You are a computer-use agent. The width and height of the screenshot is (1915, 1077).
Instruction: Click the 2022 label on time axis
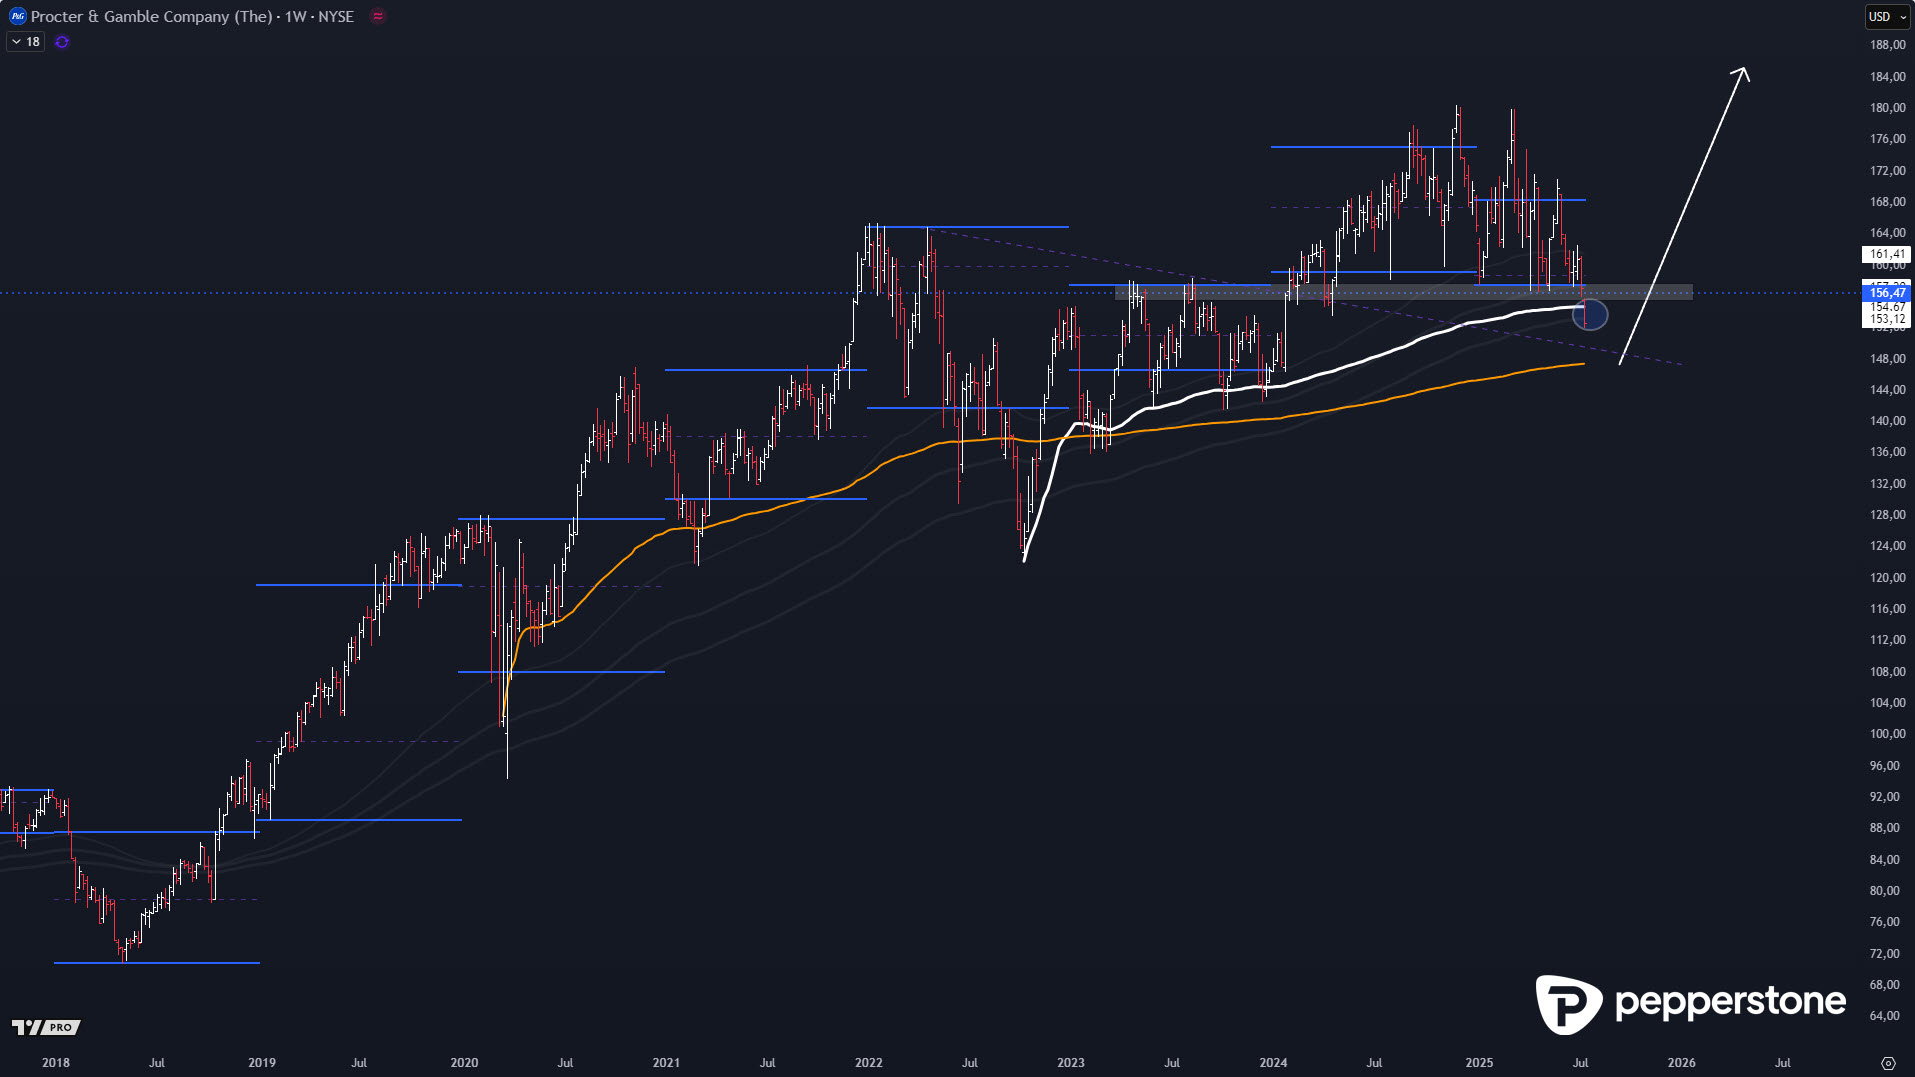(869, 1063)
